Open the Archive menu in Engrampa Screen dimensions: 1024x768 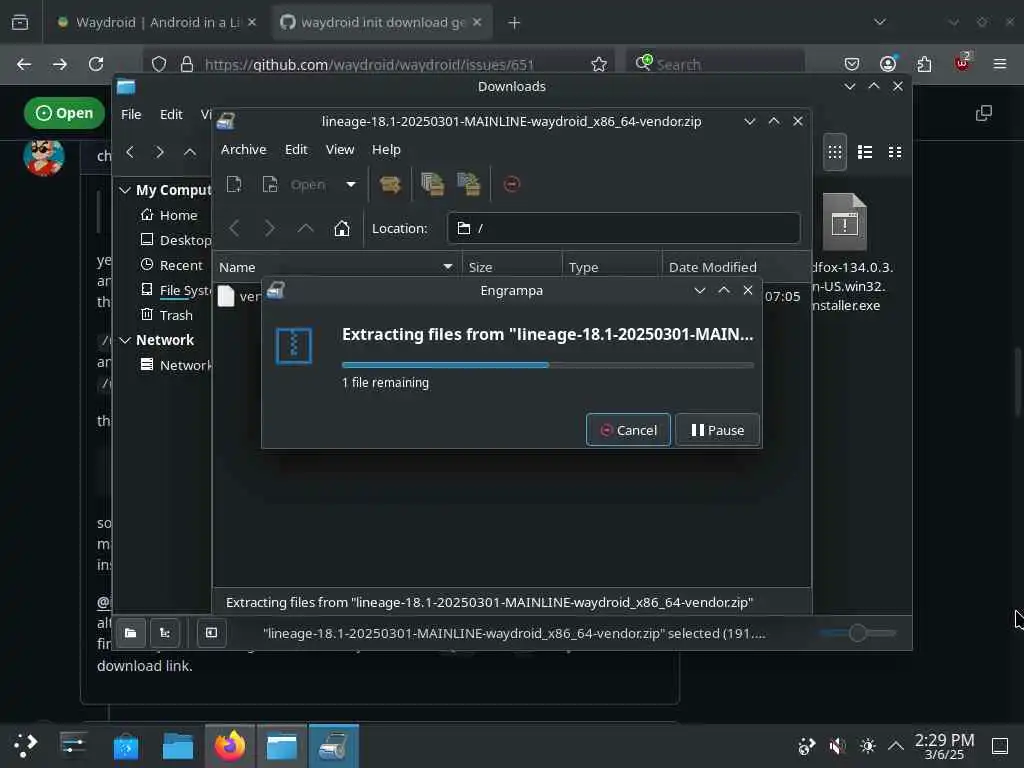click(x=244, y=150)
